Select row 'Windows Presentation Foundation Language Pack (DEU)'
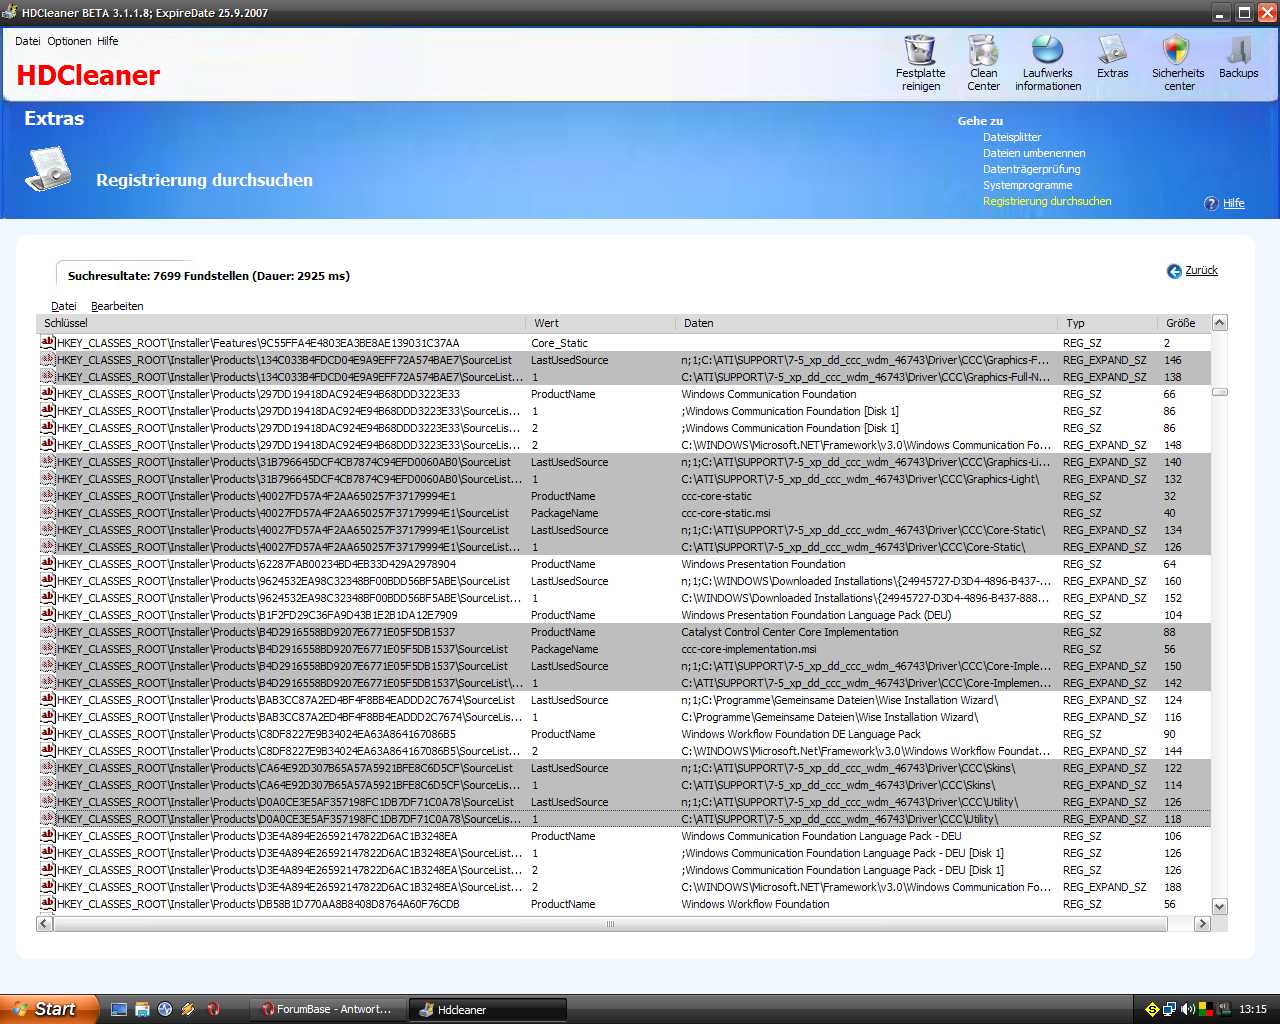The width and height of the screenshot is (1280, 1024). click(x=624, y=615)
